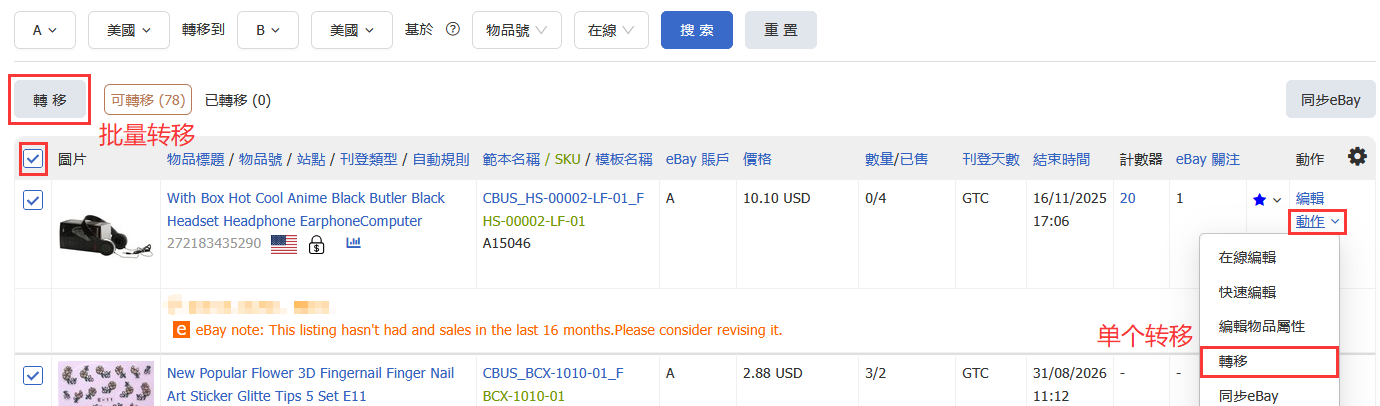Screen dimensions: 1380x406
Task: Select 轉移 from the action menu
Action: (x=1268, y=361)
